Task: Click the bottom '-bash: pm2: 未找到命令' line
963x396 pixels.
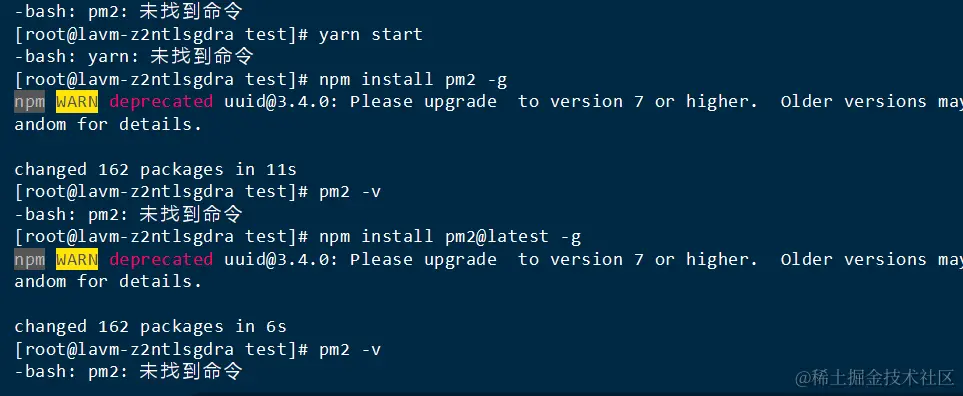Action: (x=128, y=371)
